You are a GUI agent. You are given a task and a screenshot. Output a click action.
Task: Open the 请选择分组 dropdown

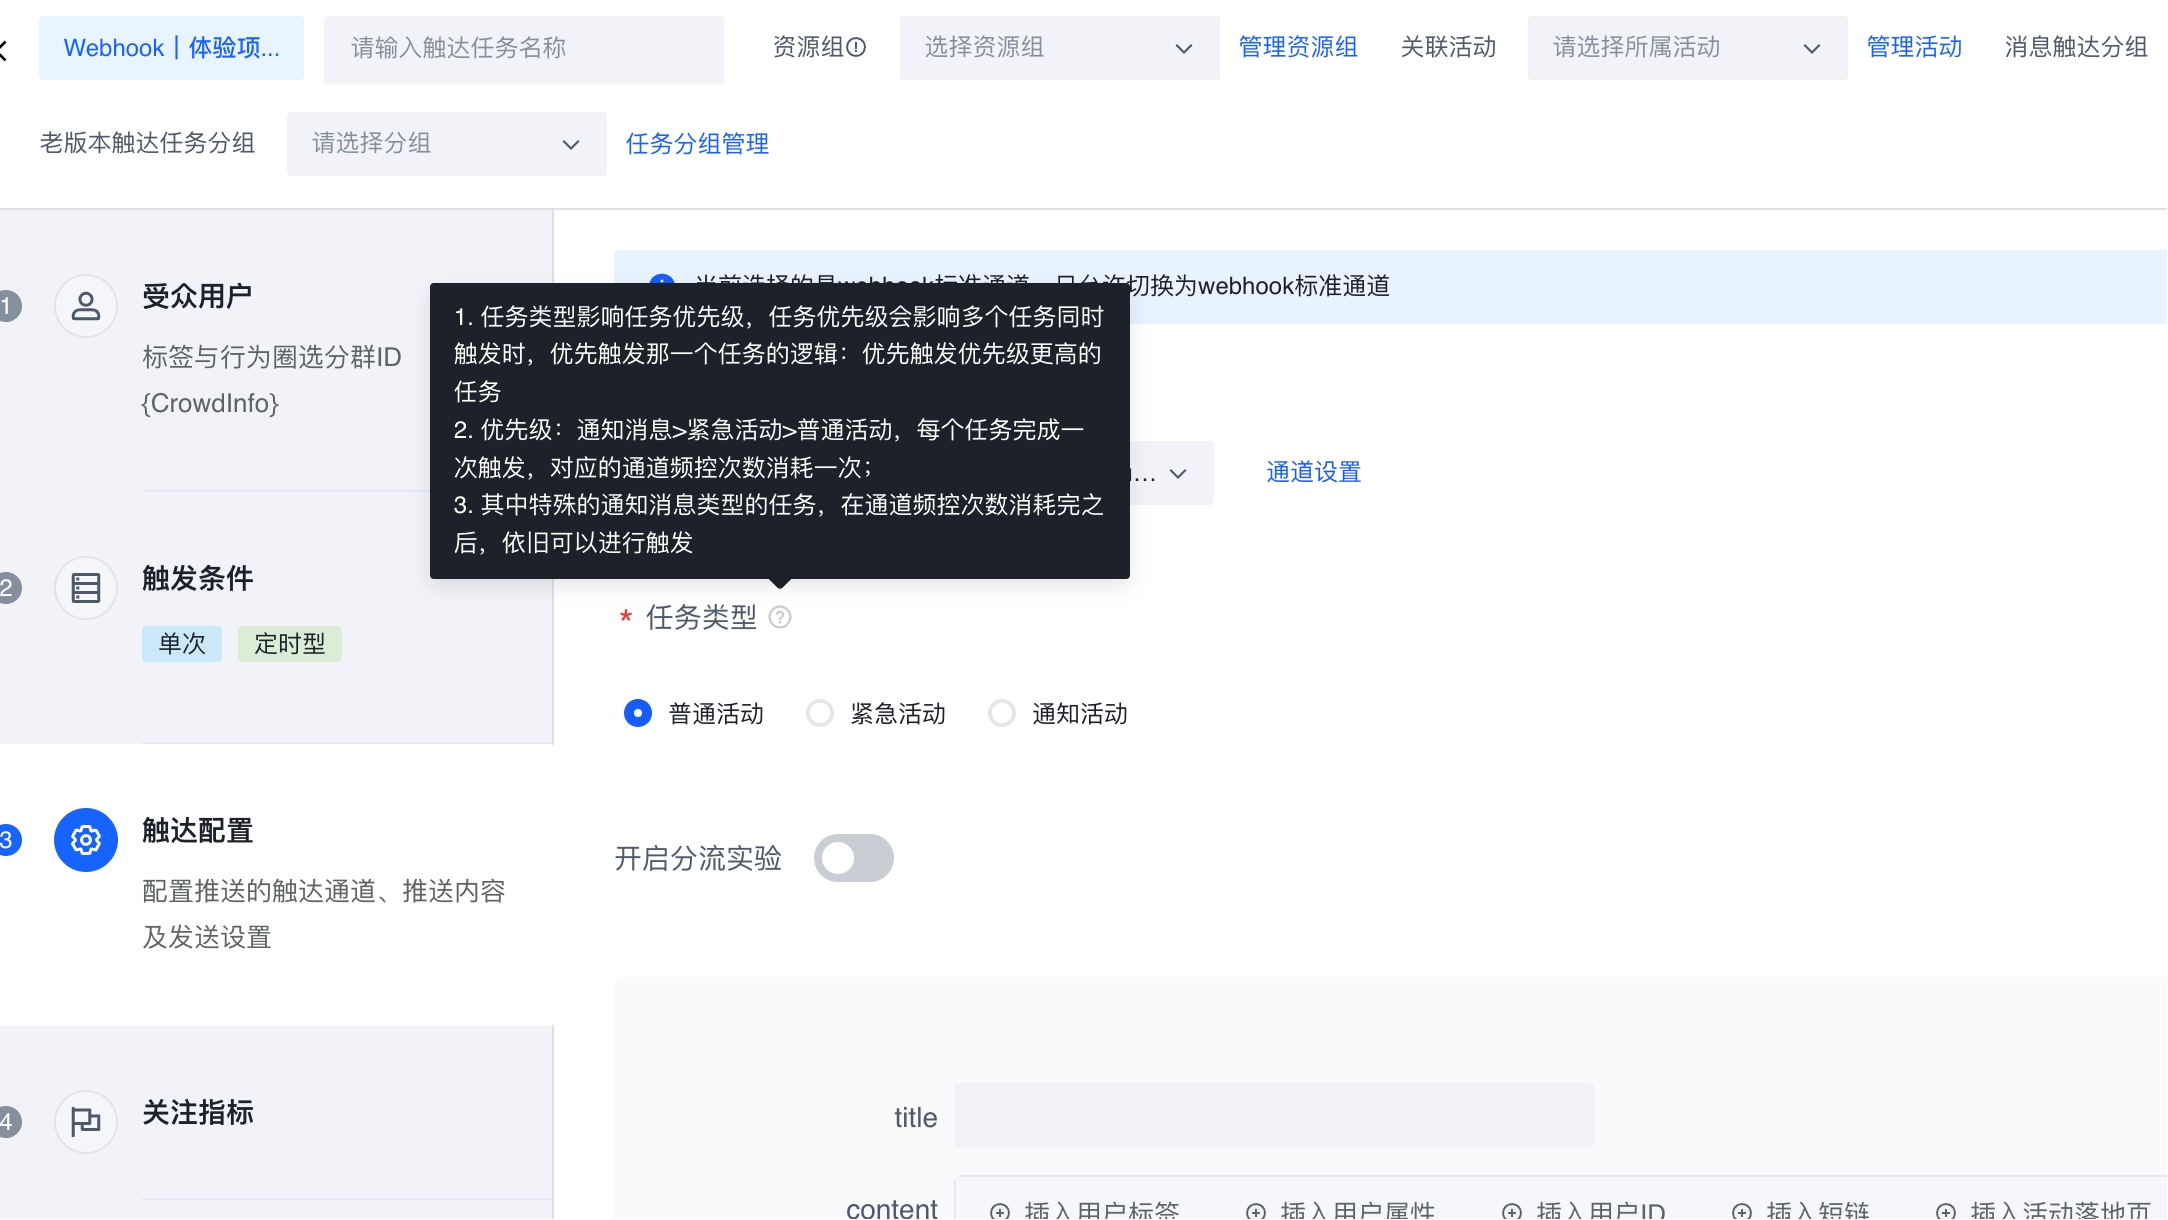pos(446,144)
